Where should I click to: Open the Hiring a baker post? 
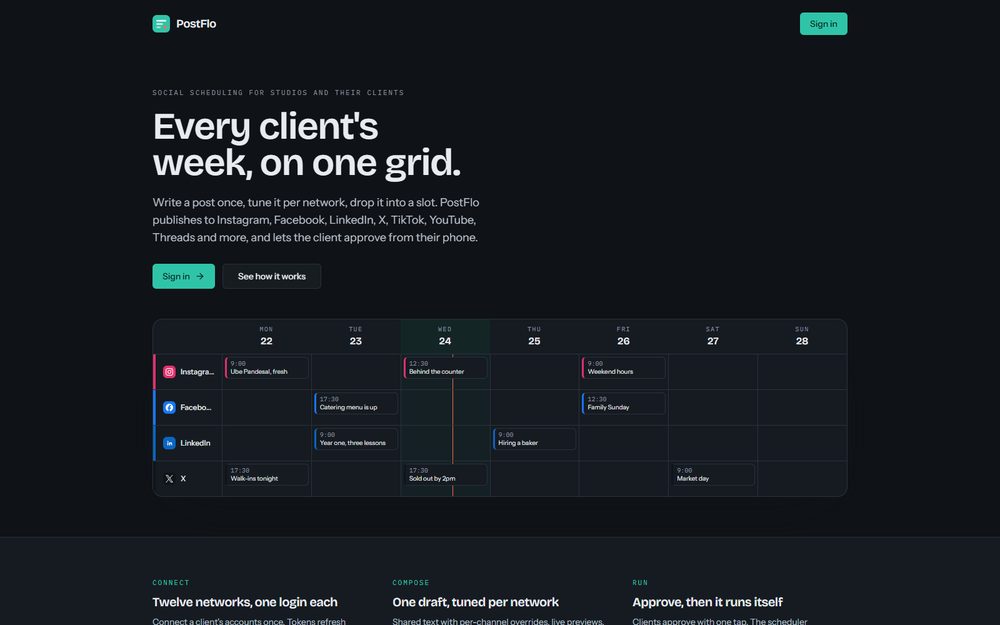click(x=534, y=439)
